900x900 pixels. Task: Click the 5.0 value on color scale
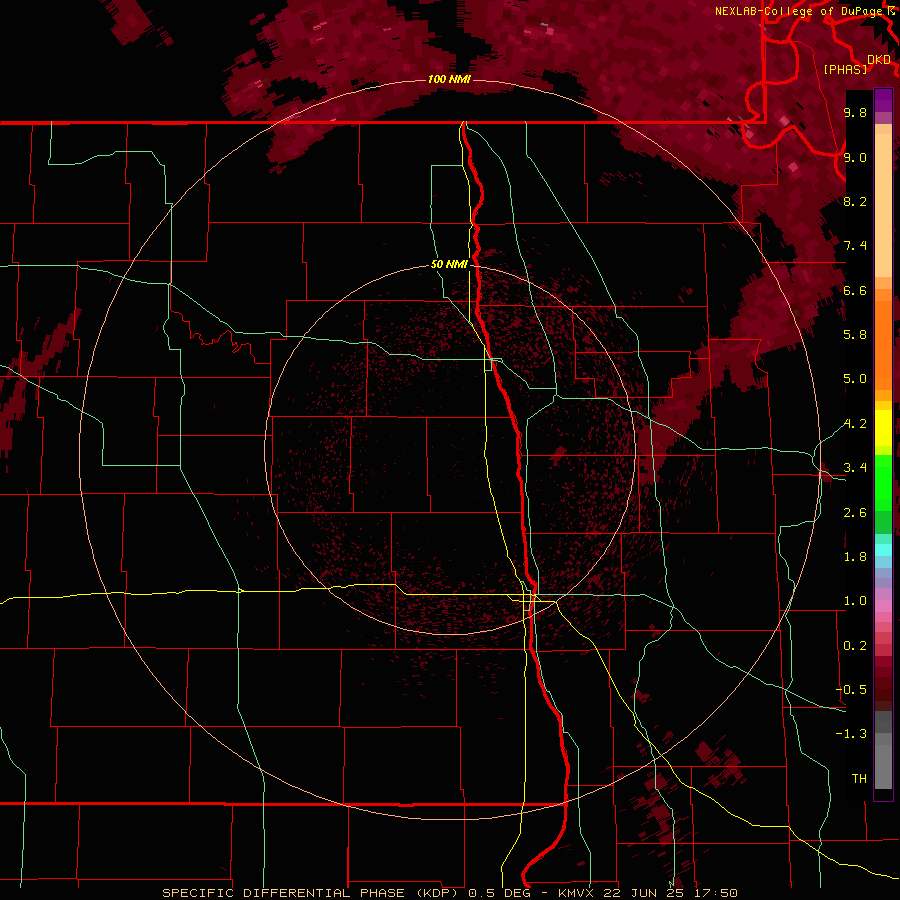click(x=855, y=379)
